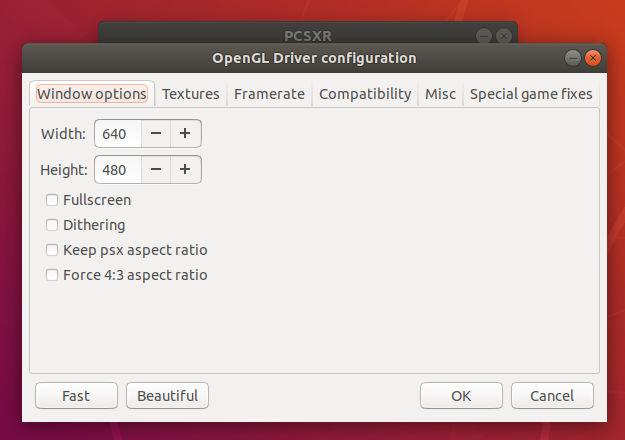625x440 pixels.
Task: Minimize the PCSXR window behind
Action: [x=484, y=36]
